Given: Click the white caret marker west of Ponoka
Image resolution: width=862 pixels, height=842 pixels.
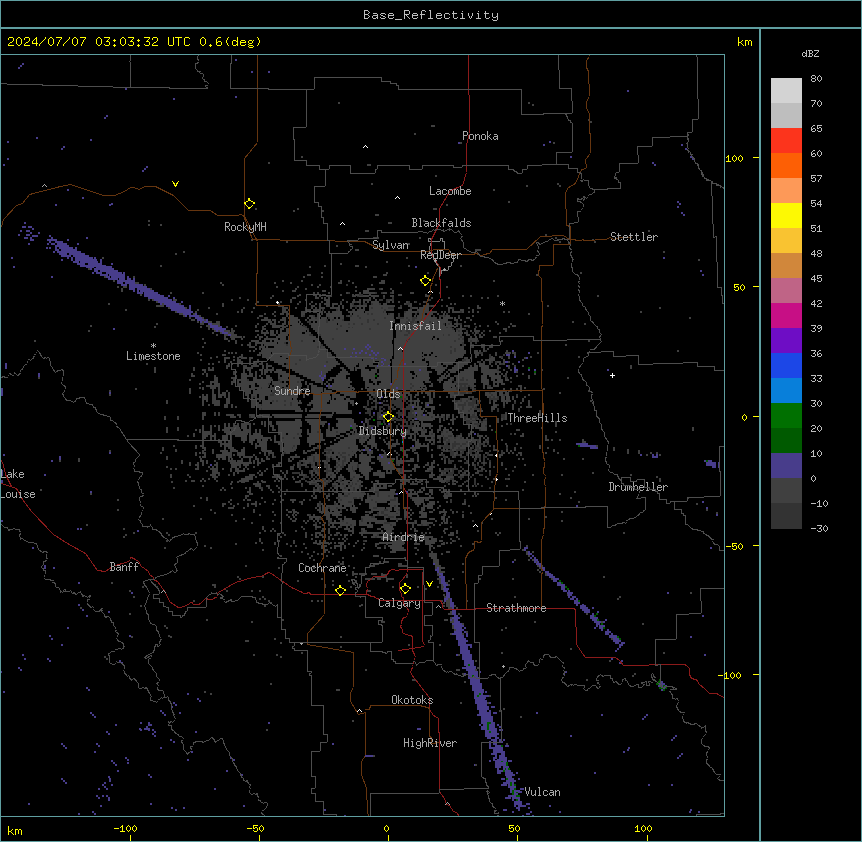Looking at the screenshot, I should (x=365, y=147).
